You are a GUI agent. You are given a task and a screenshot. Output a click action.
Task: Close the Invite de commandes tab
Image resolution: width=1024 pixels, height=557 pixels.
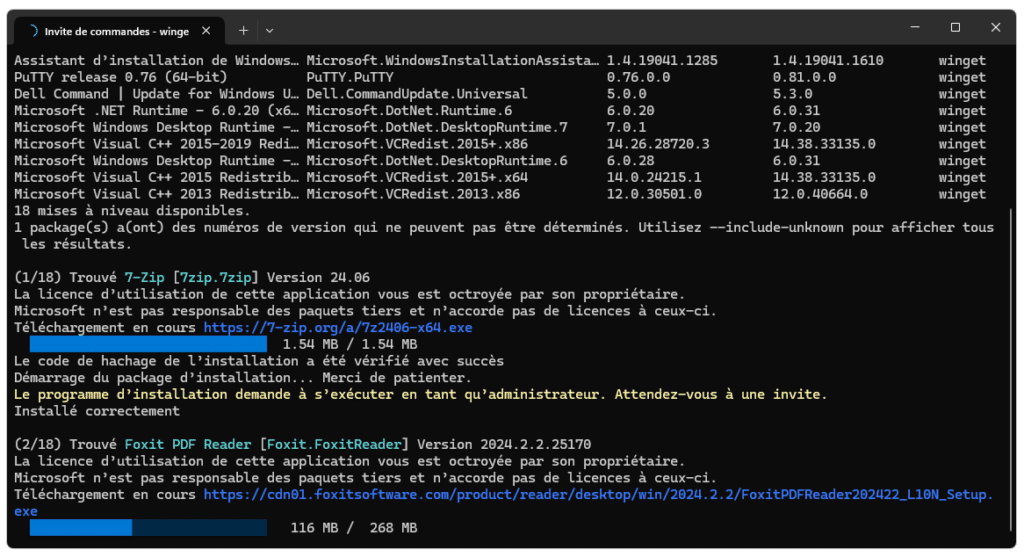(207, 31)
